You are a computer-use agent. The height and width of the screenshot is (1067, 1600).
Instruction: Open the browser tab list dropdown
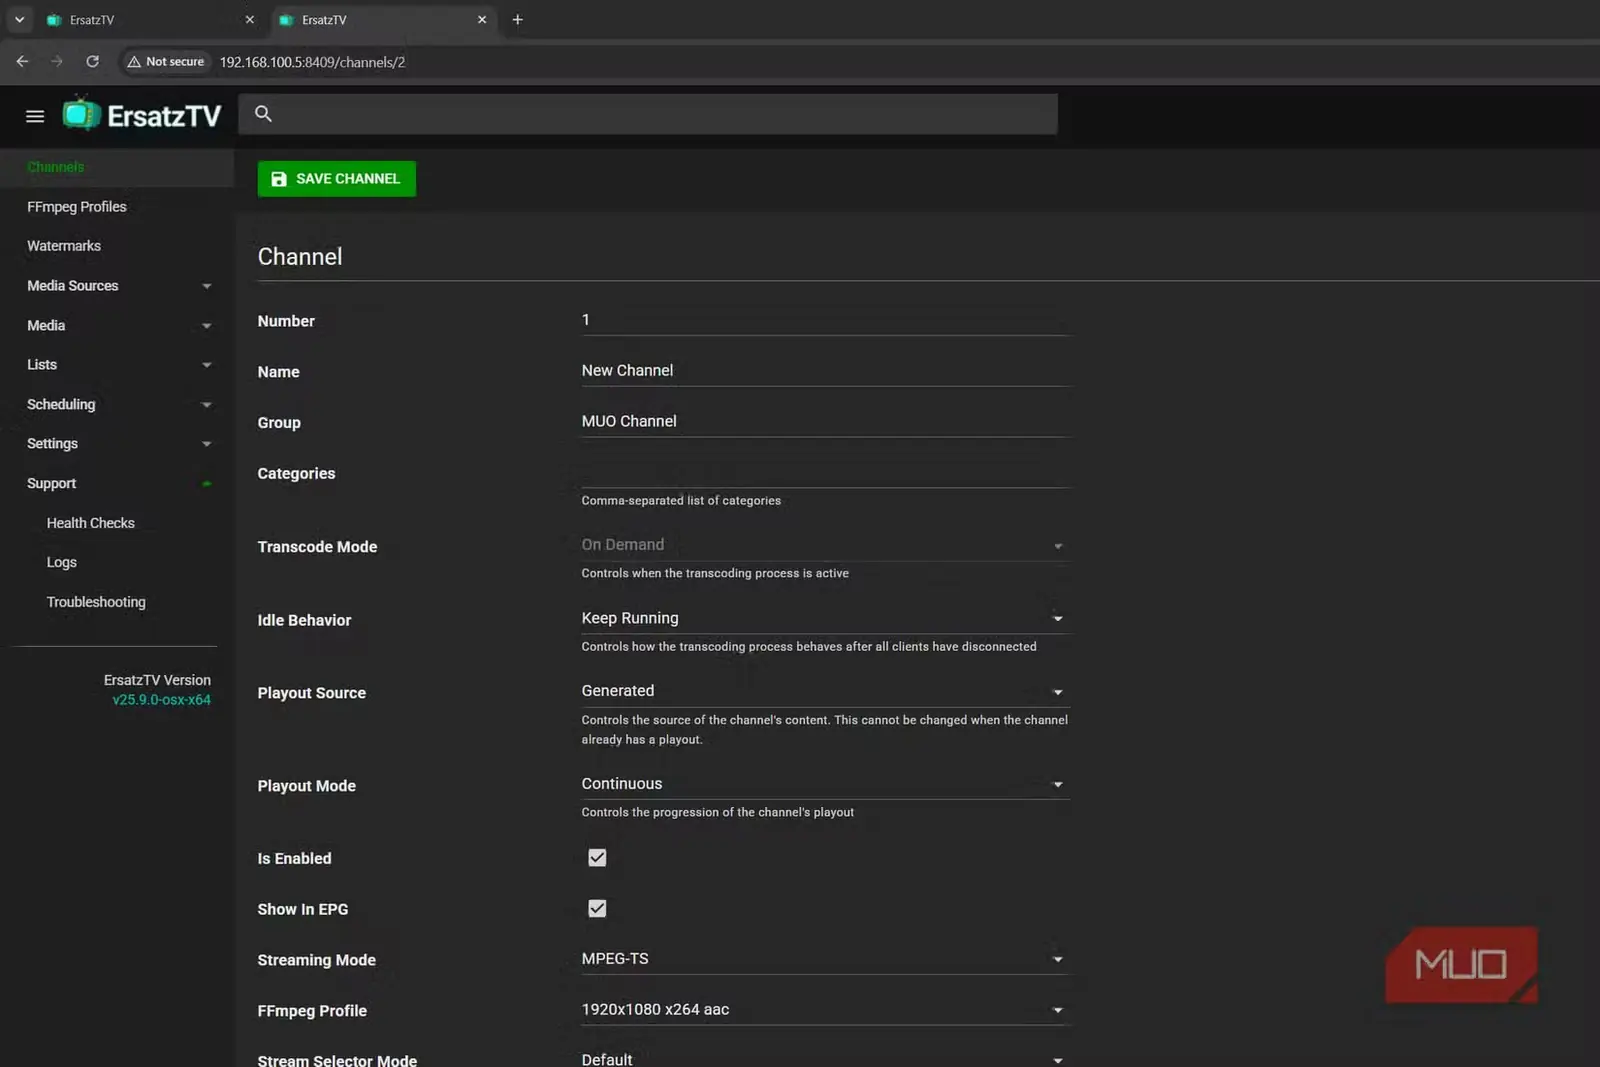19,20
